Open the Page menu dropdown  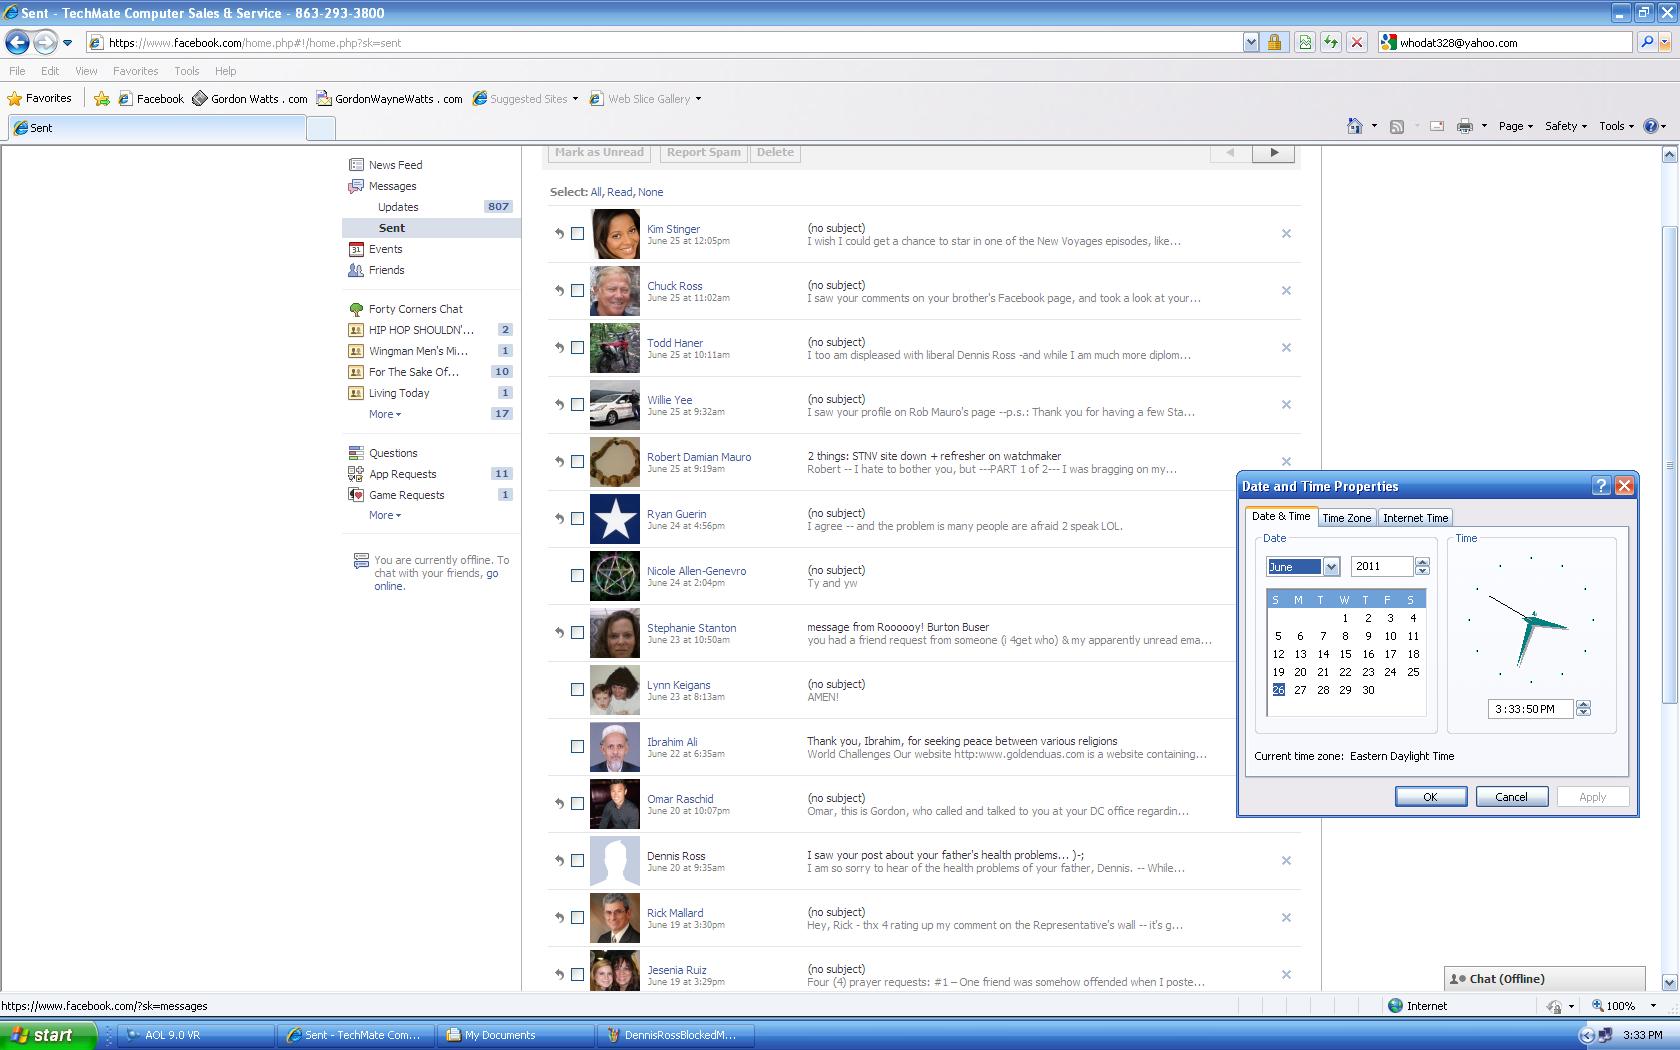pyautogui.click(x=1516, y=126)
